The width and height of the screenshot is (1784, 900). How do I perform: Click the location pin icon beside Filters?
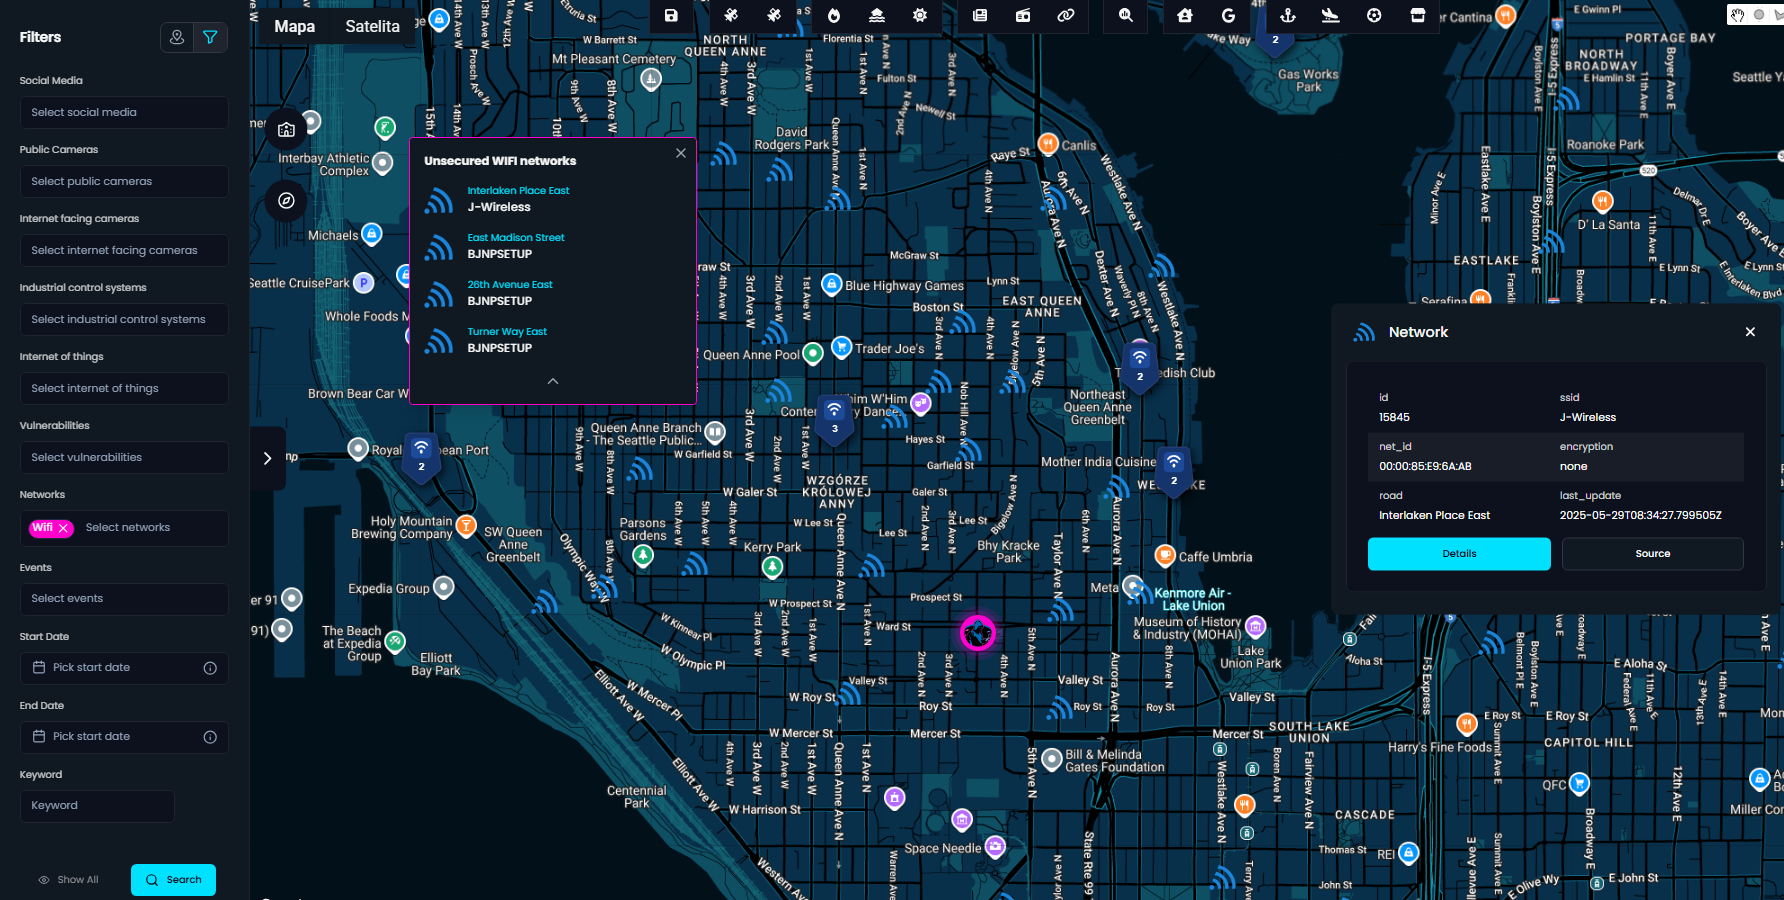pos(177,37)
